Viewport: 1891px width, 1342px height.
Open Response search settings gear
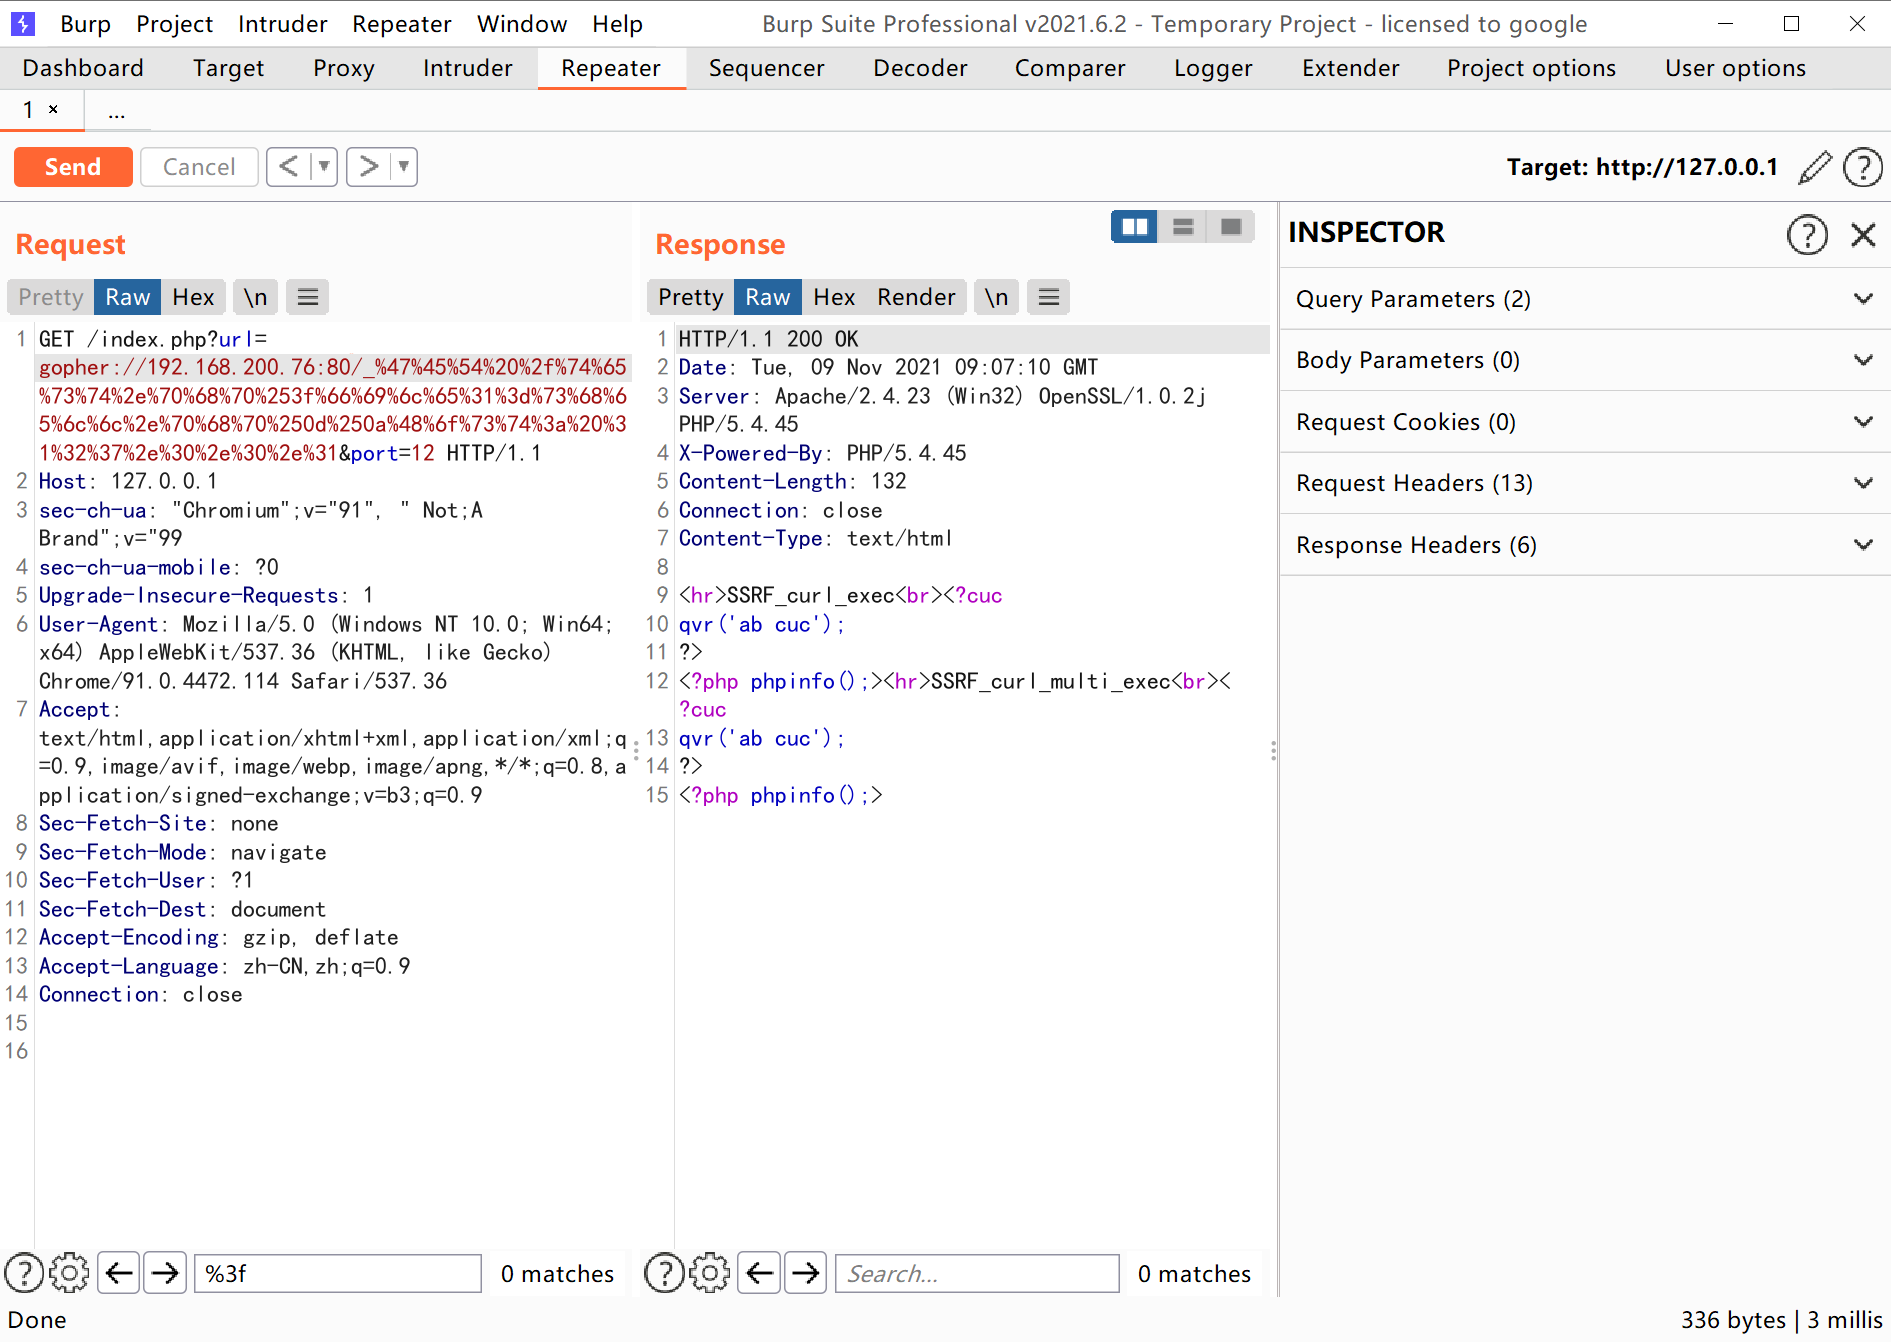click(x=710, y=1273)
